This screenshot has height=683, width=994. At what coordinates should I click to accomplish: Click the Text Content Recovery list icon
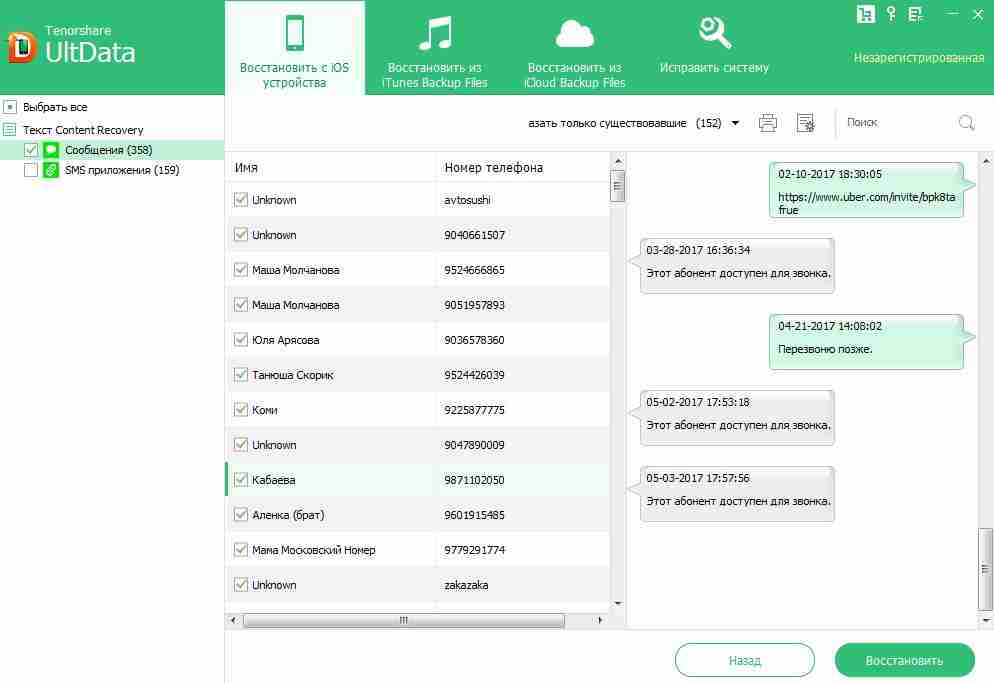click(x=10, y=130)
